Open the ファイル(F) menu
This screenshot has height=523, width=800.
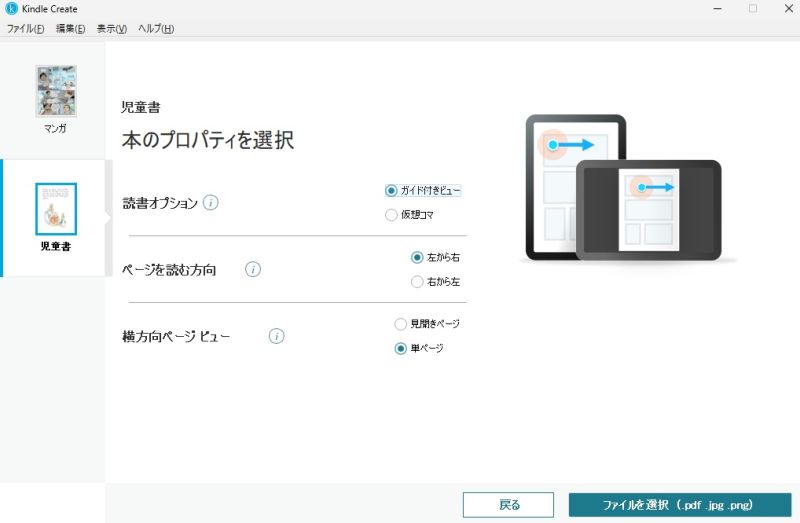[x=25, y=29]
